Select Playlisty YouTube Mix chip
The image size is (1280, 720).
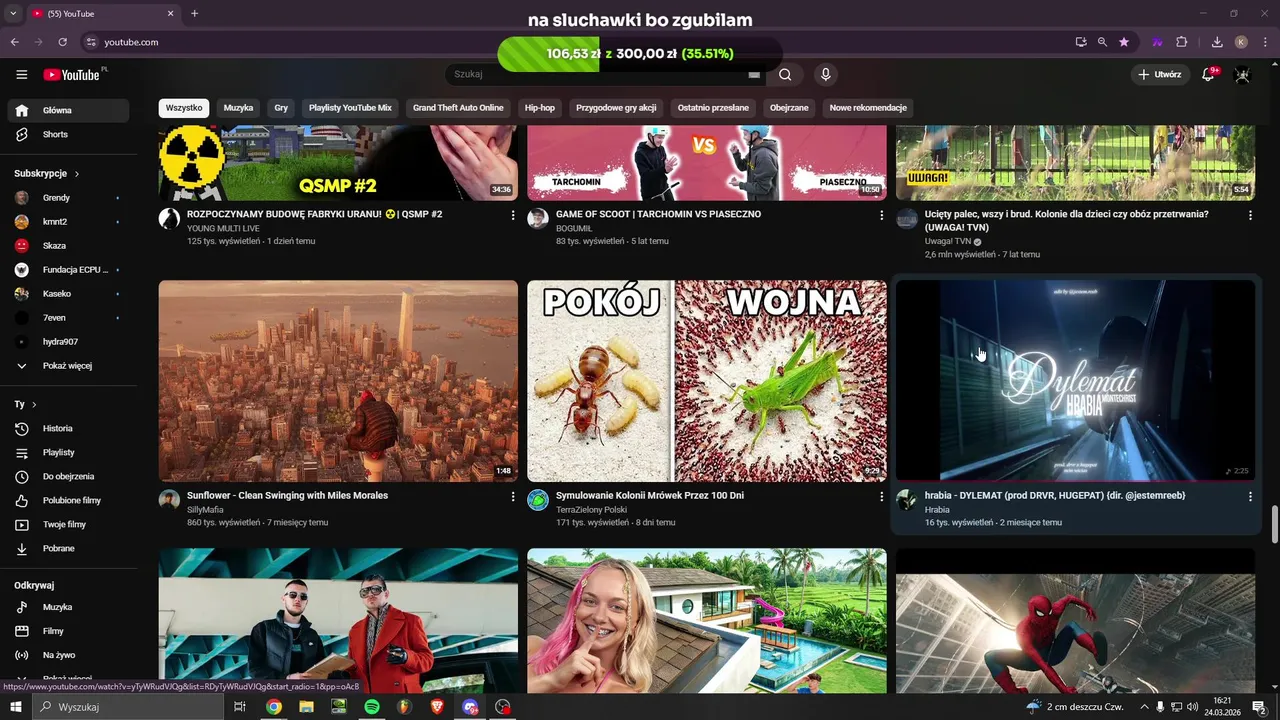click(x=350, y=108)
